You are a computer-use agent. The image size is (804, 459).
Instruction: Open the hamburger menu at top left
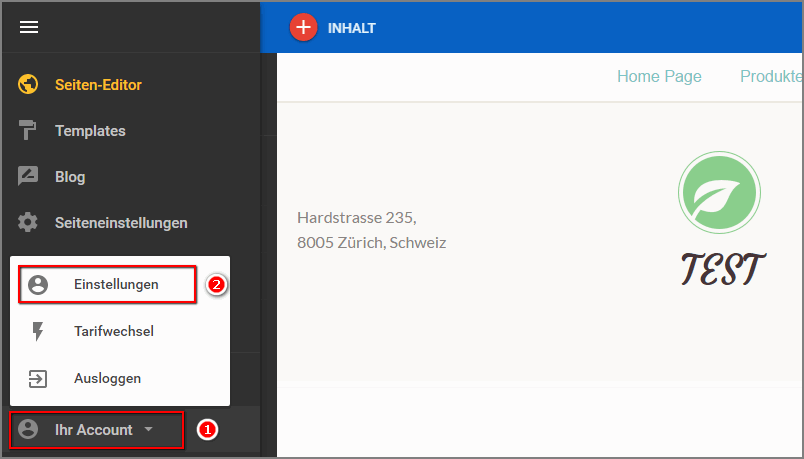tap(29, 27)
